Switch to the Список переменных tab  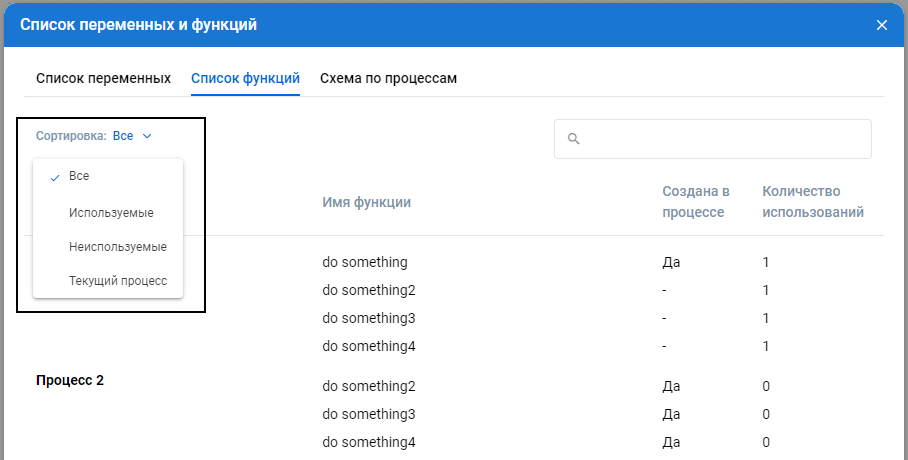(103, 78)
